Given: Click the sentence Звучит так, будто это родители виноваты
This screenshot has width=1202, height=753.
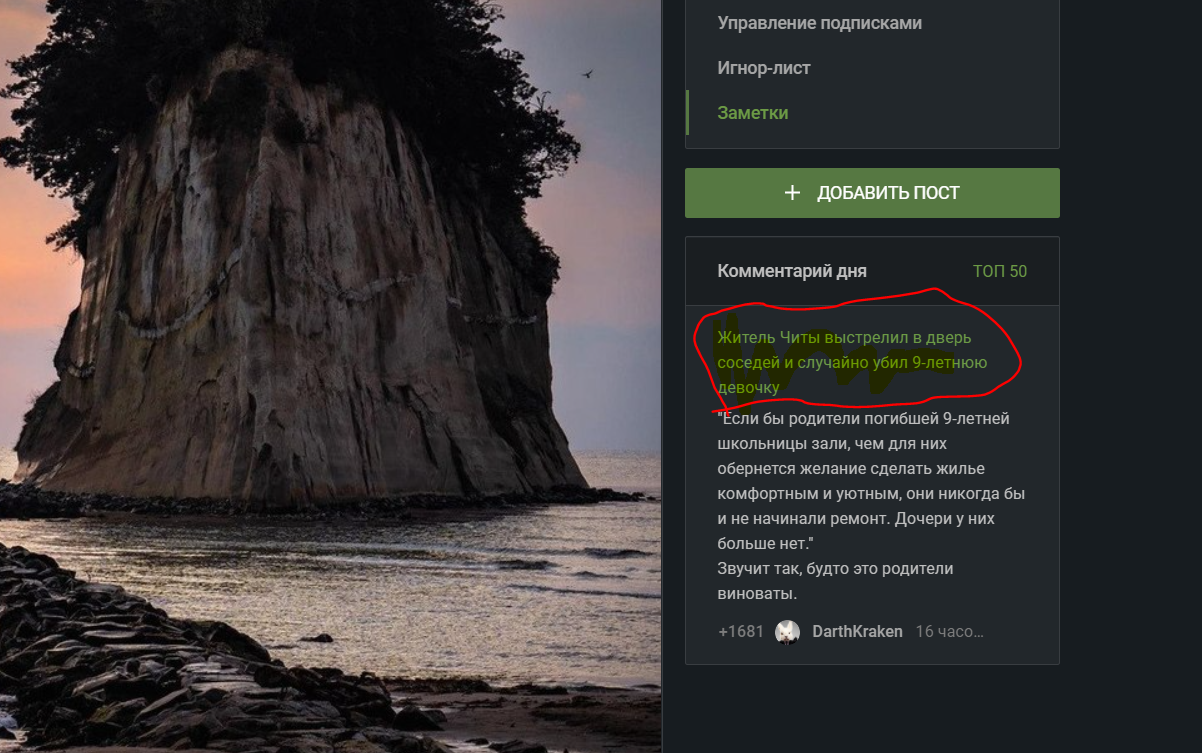Looking at the screenshot, I should click(835, 581).
